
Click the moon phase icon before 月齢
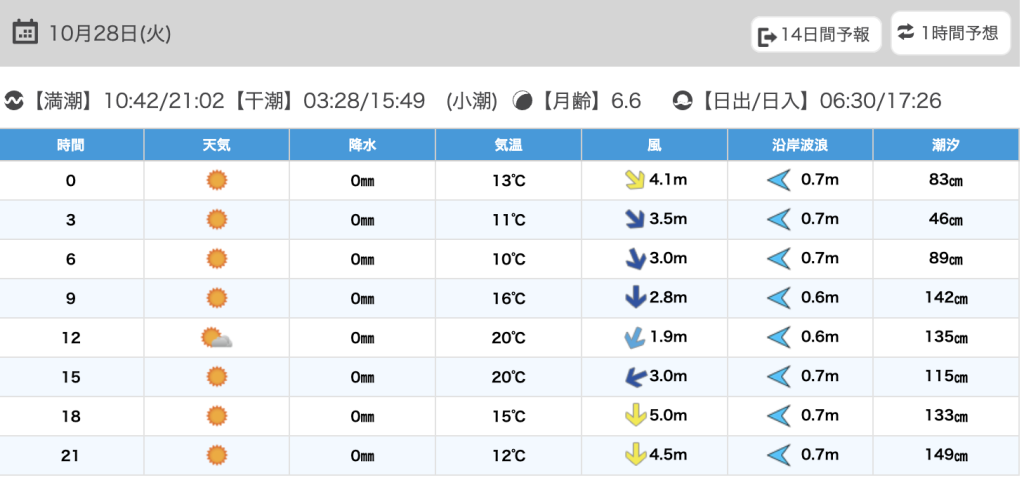click(522, 101)
